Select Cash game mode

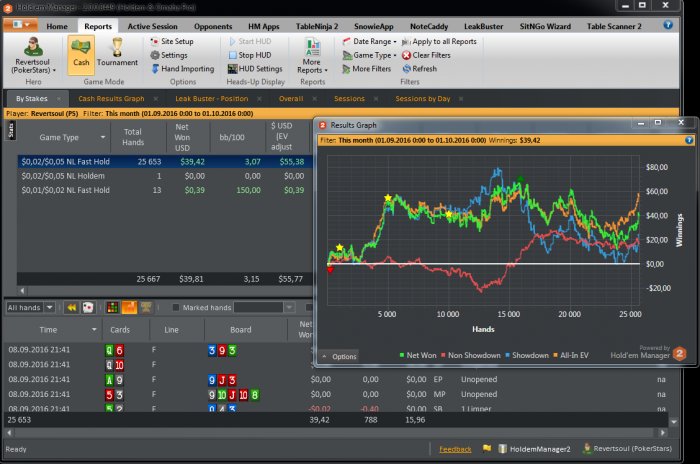point(81,52)
